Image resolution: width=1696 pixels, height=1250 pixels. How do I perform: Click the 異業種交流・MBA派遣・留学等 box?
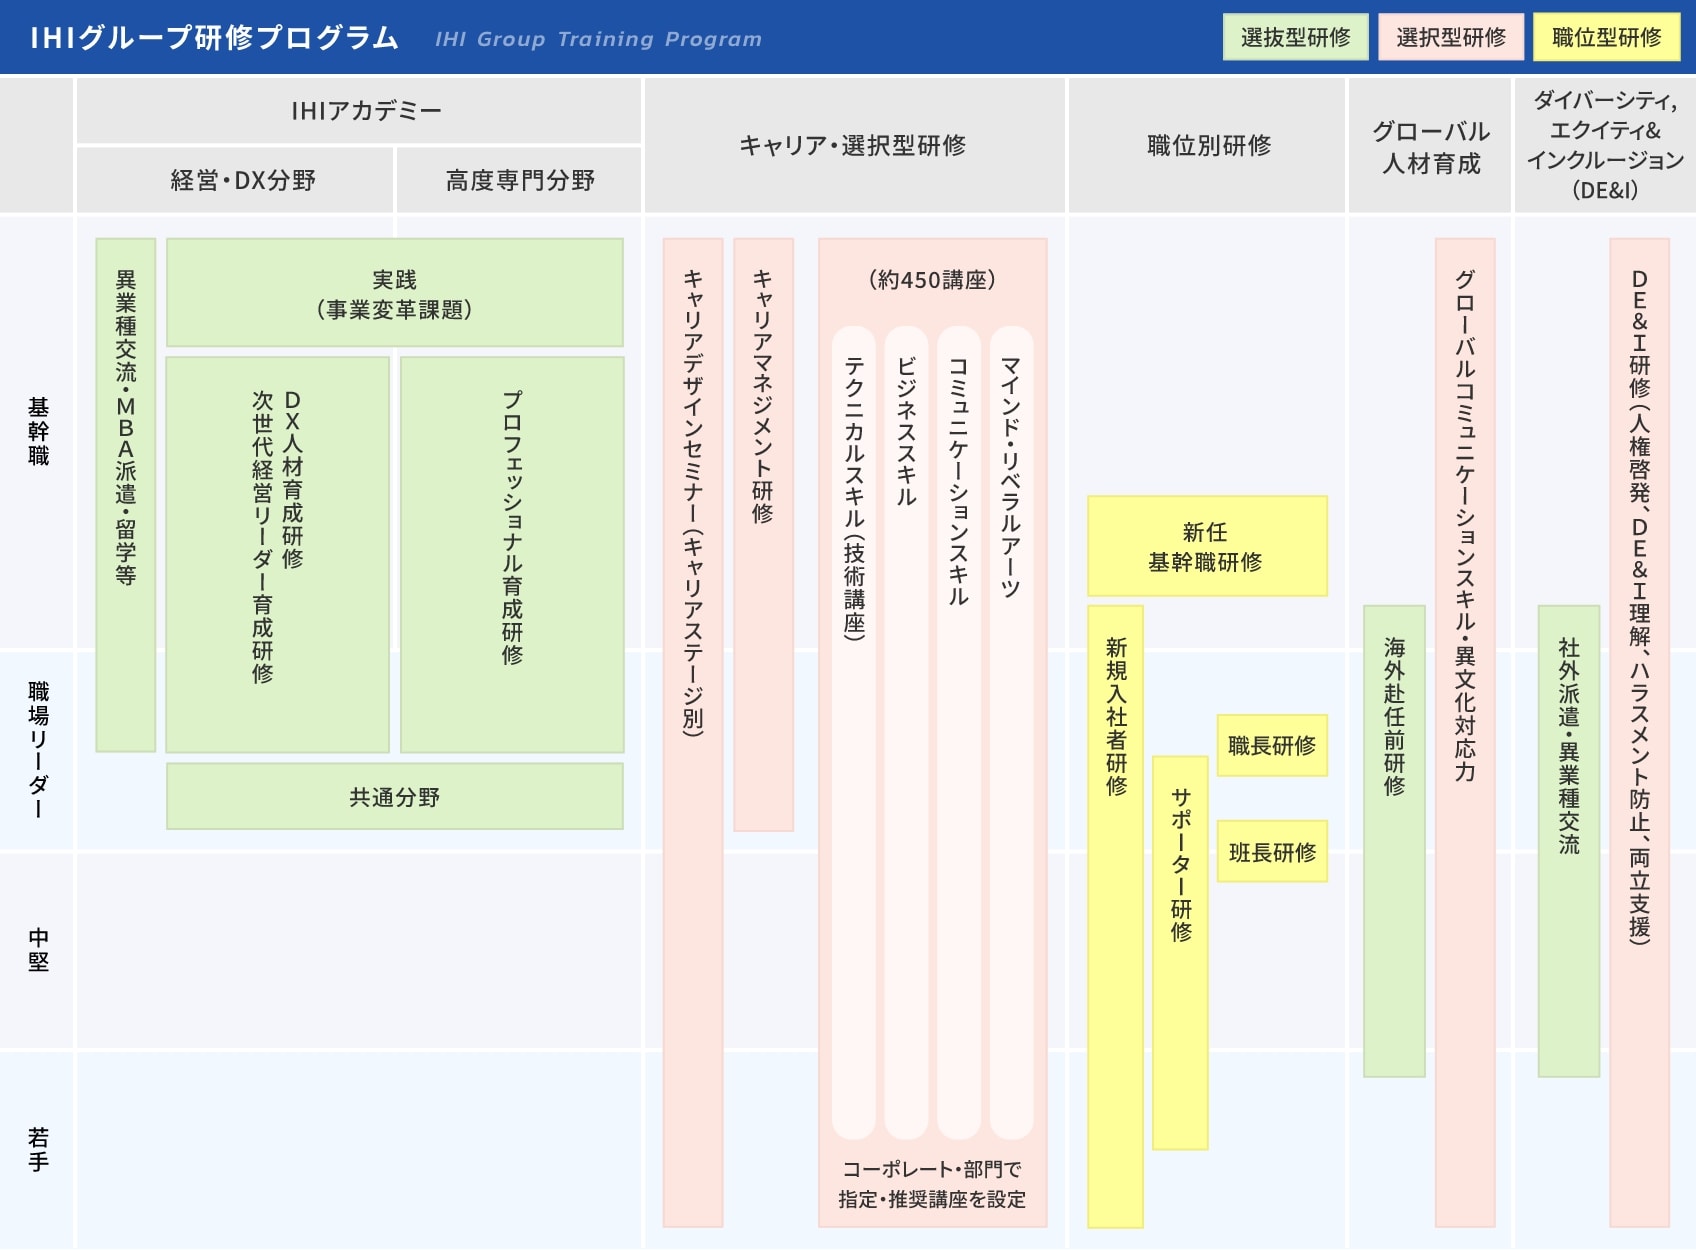[126, 495]
